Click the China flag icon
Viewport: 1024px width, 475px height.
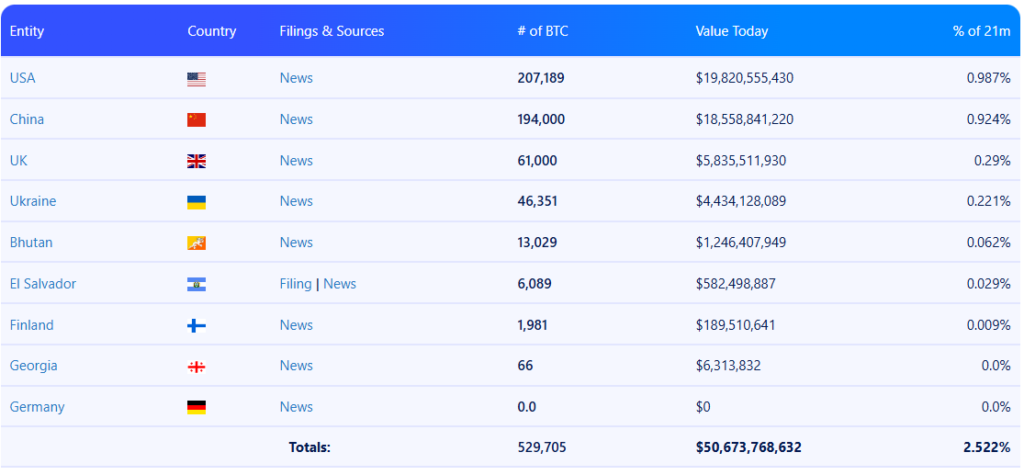196,120
